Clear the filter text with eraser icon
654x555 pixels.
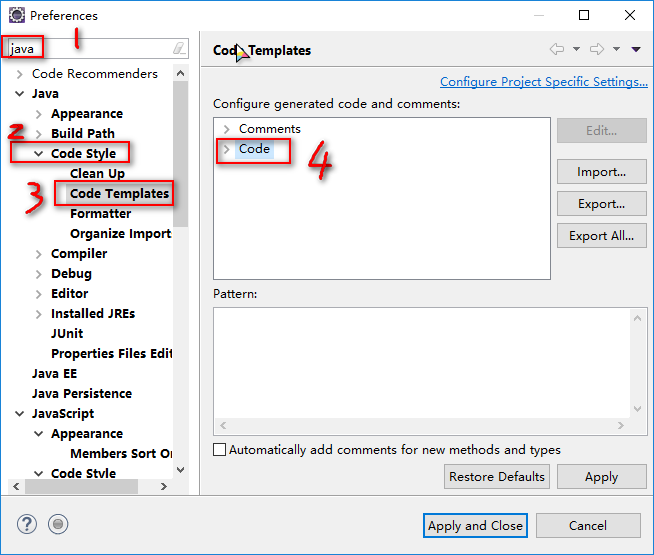[179, 49]
